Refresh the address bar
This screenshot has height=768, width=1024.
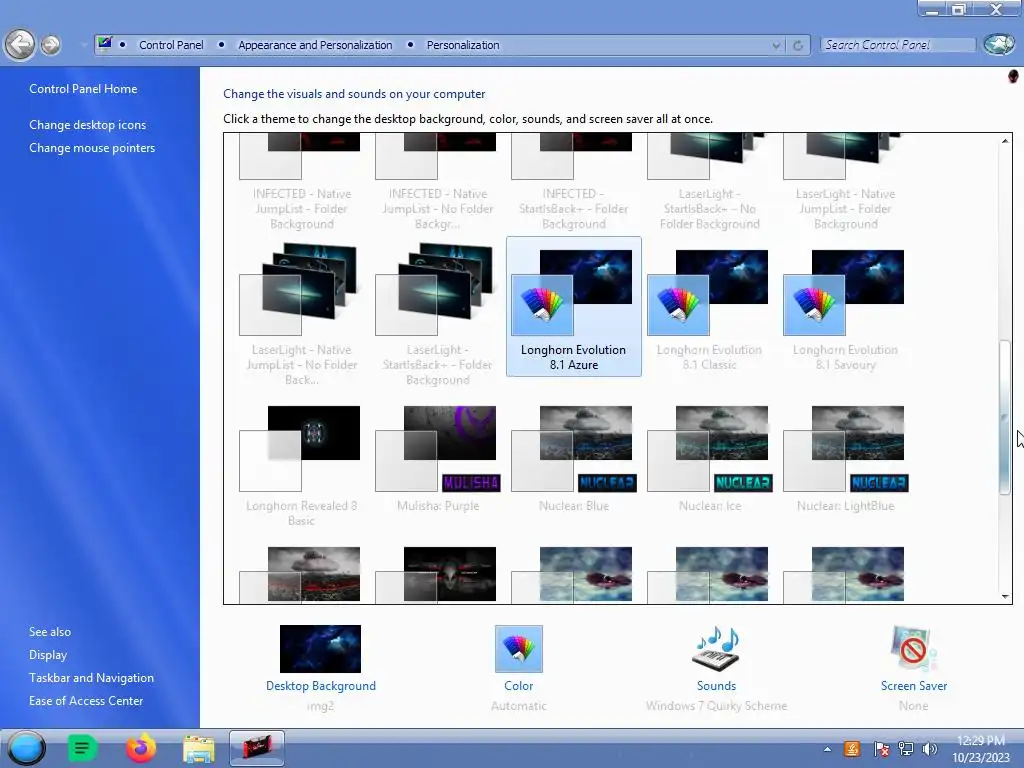[797, 45]
